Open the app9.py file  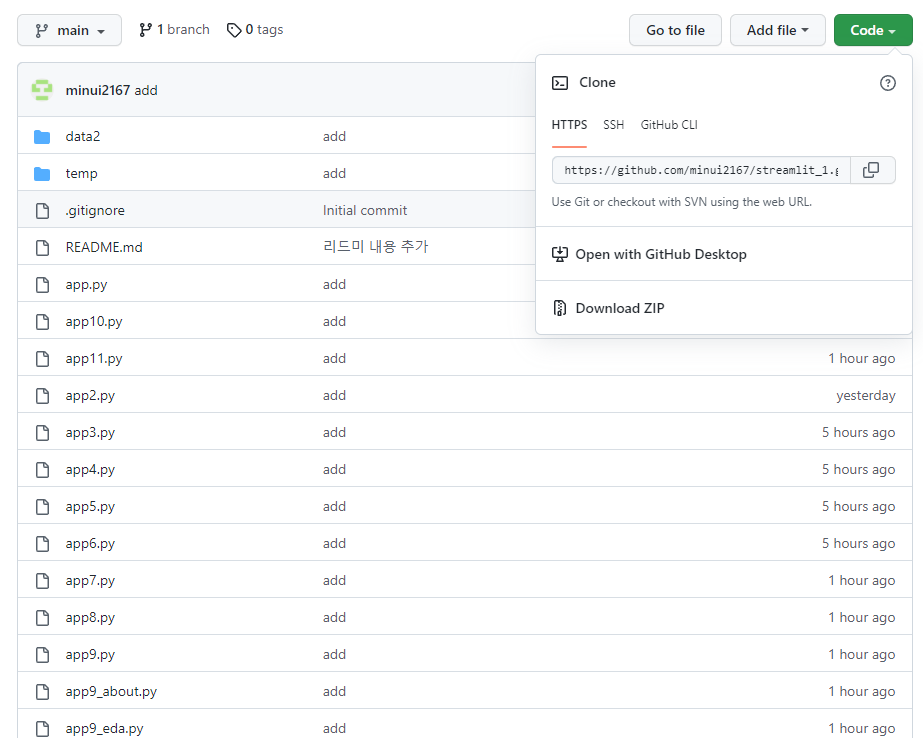coord(90,655)
